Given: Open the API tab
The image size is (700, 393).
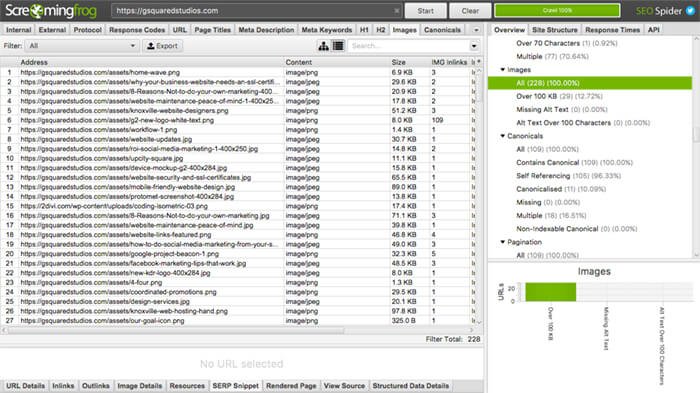Looking at the screenshot, I should [x=654, y=30].
